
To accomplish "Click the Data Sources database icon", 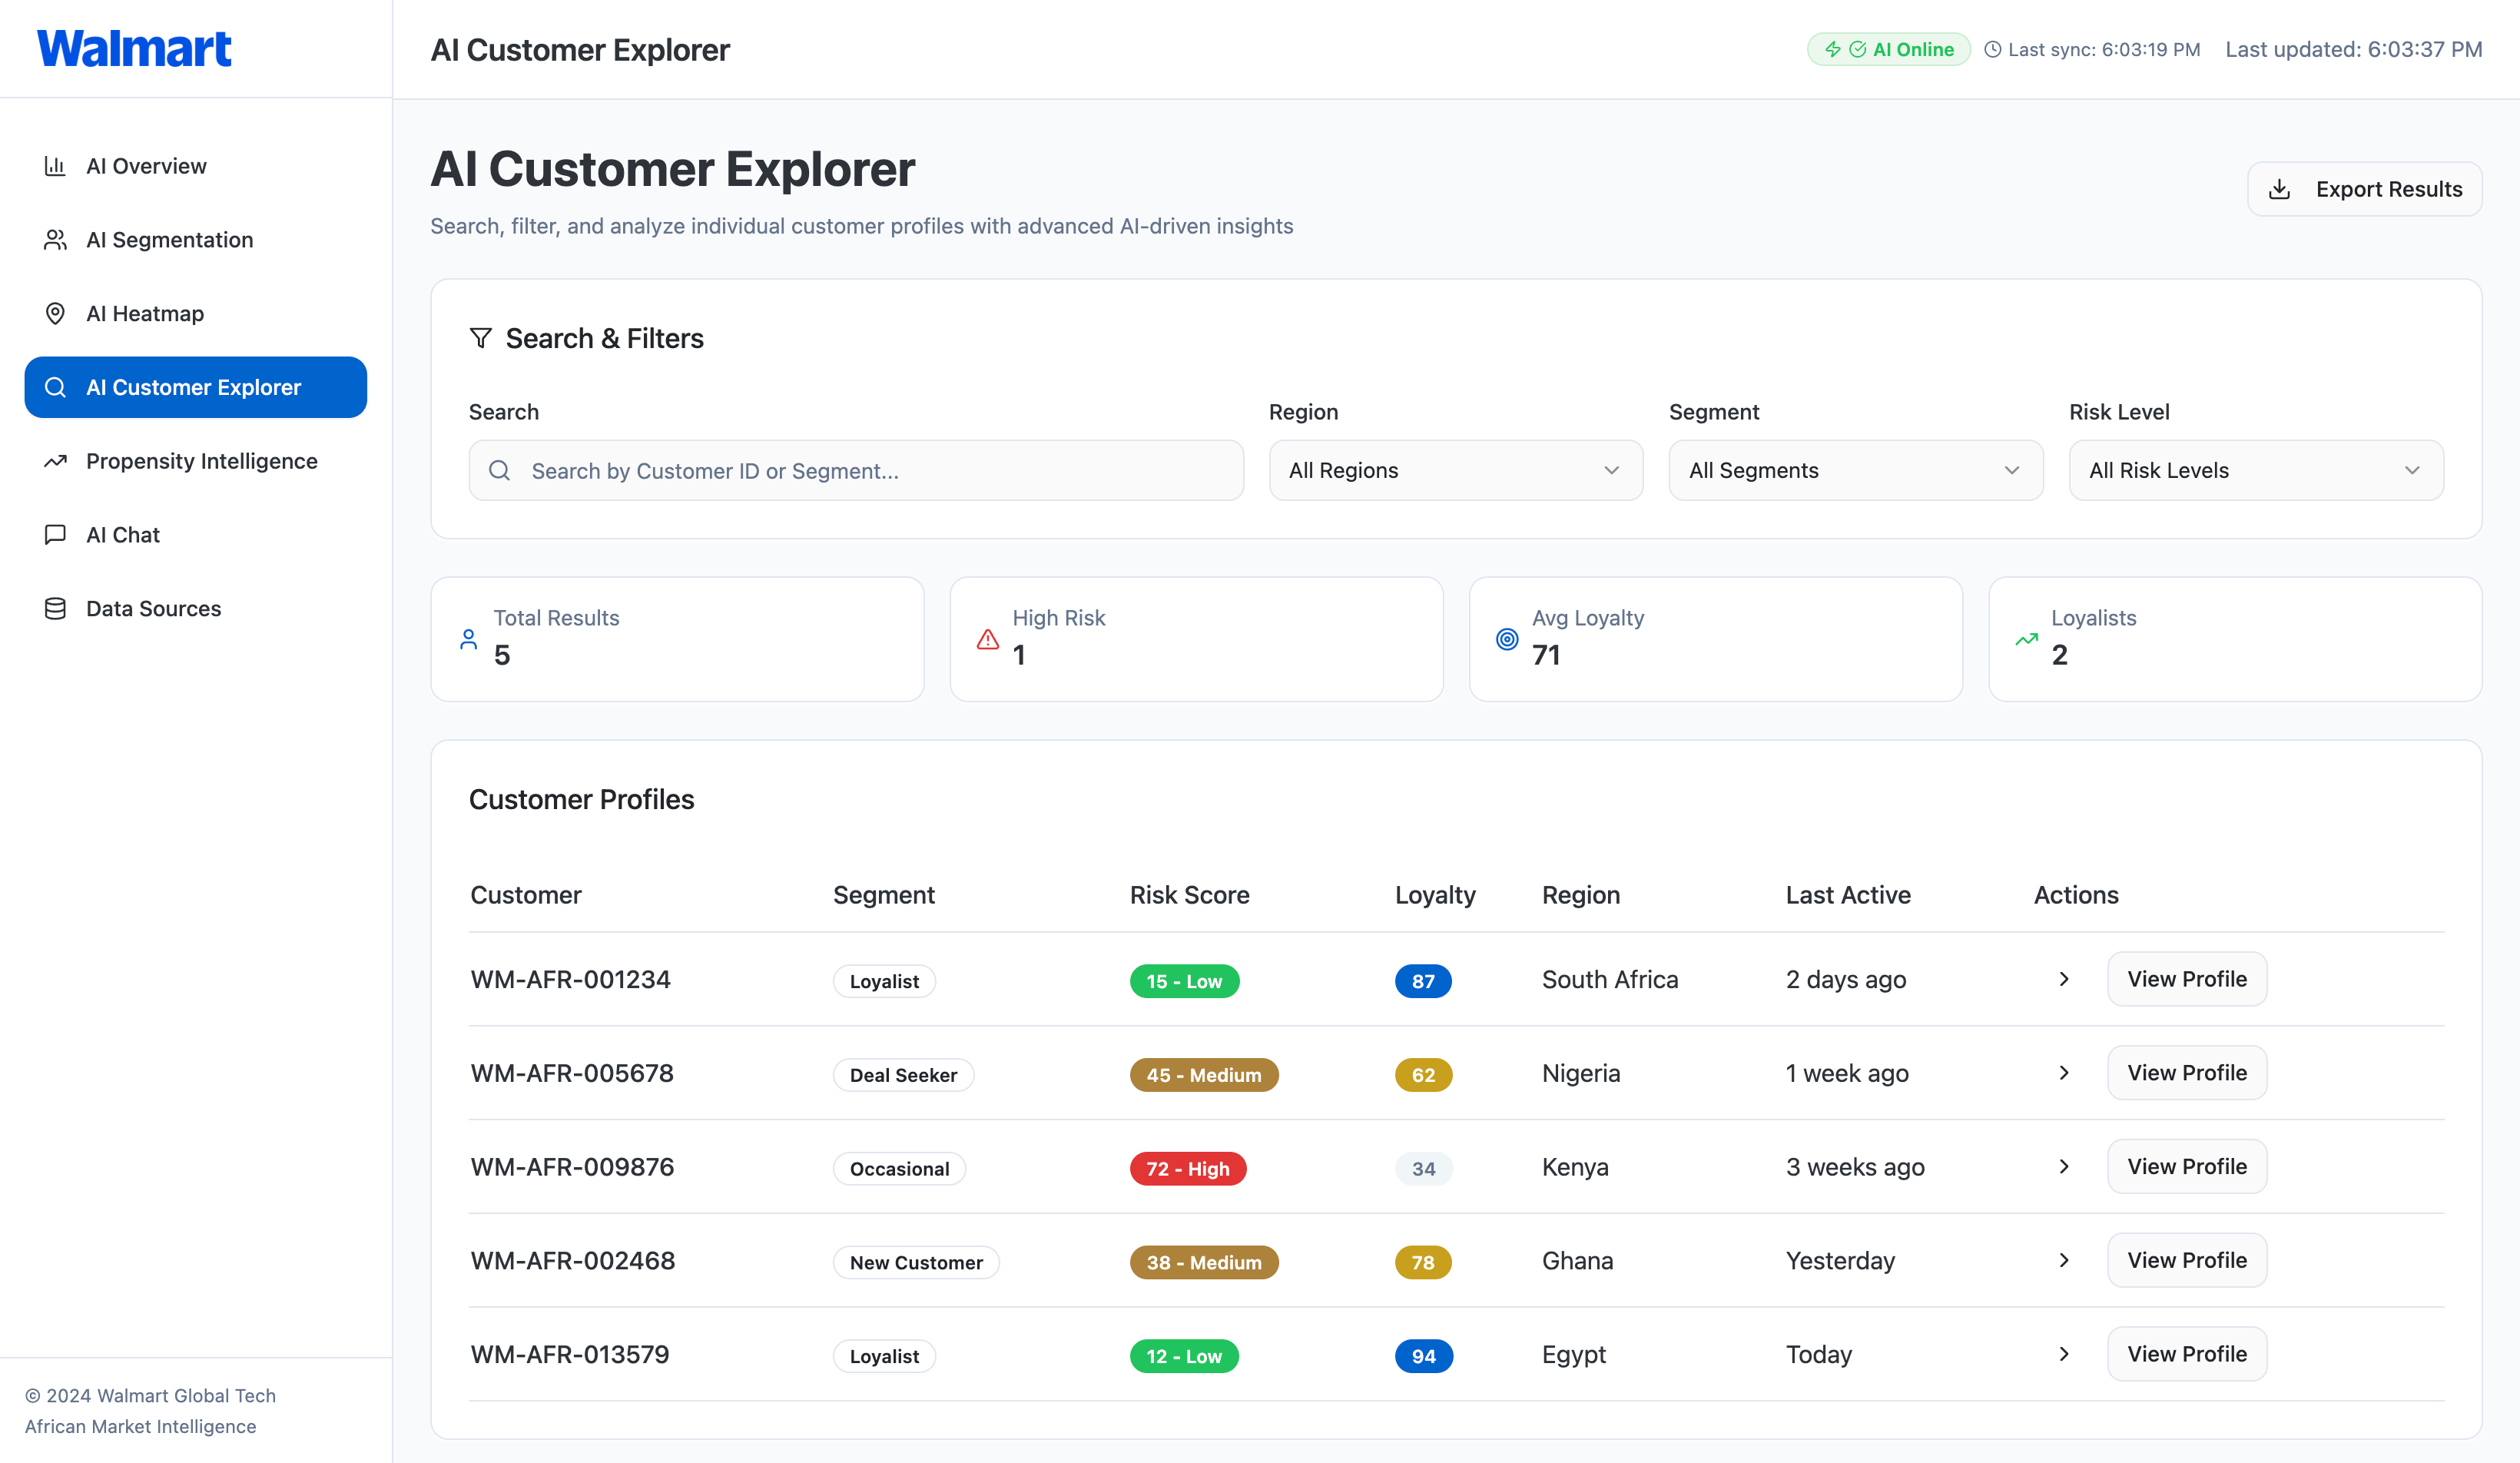I will [55, 609].
